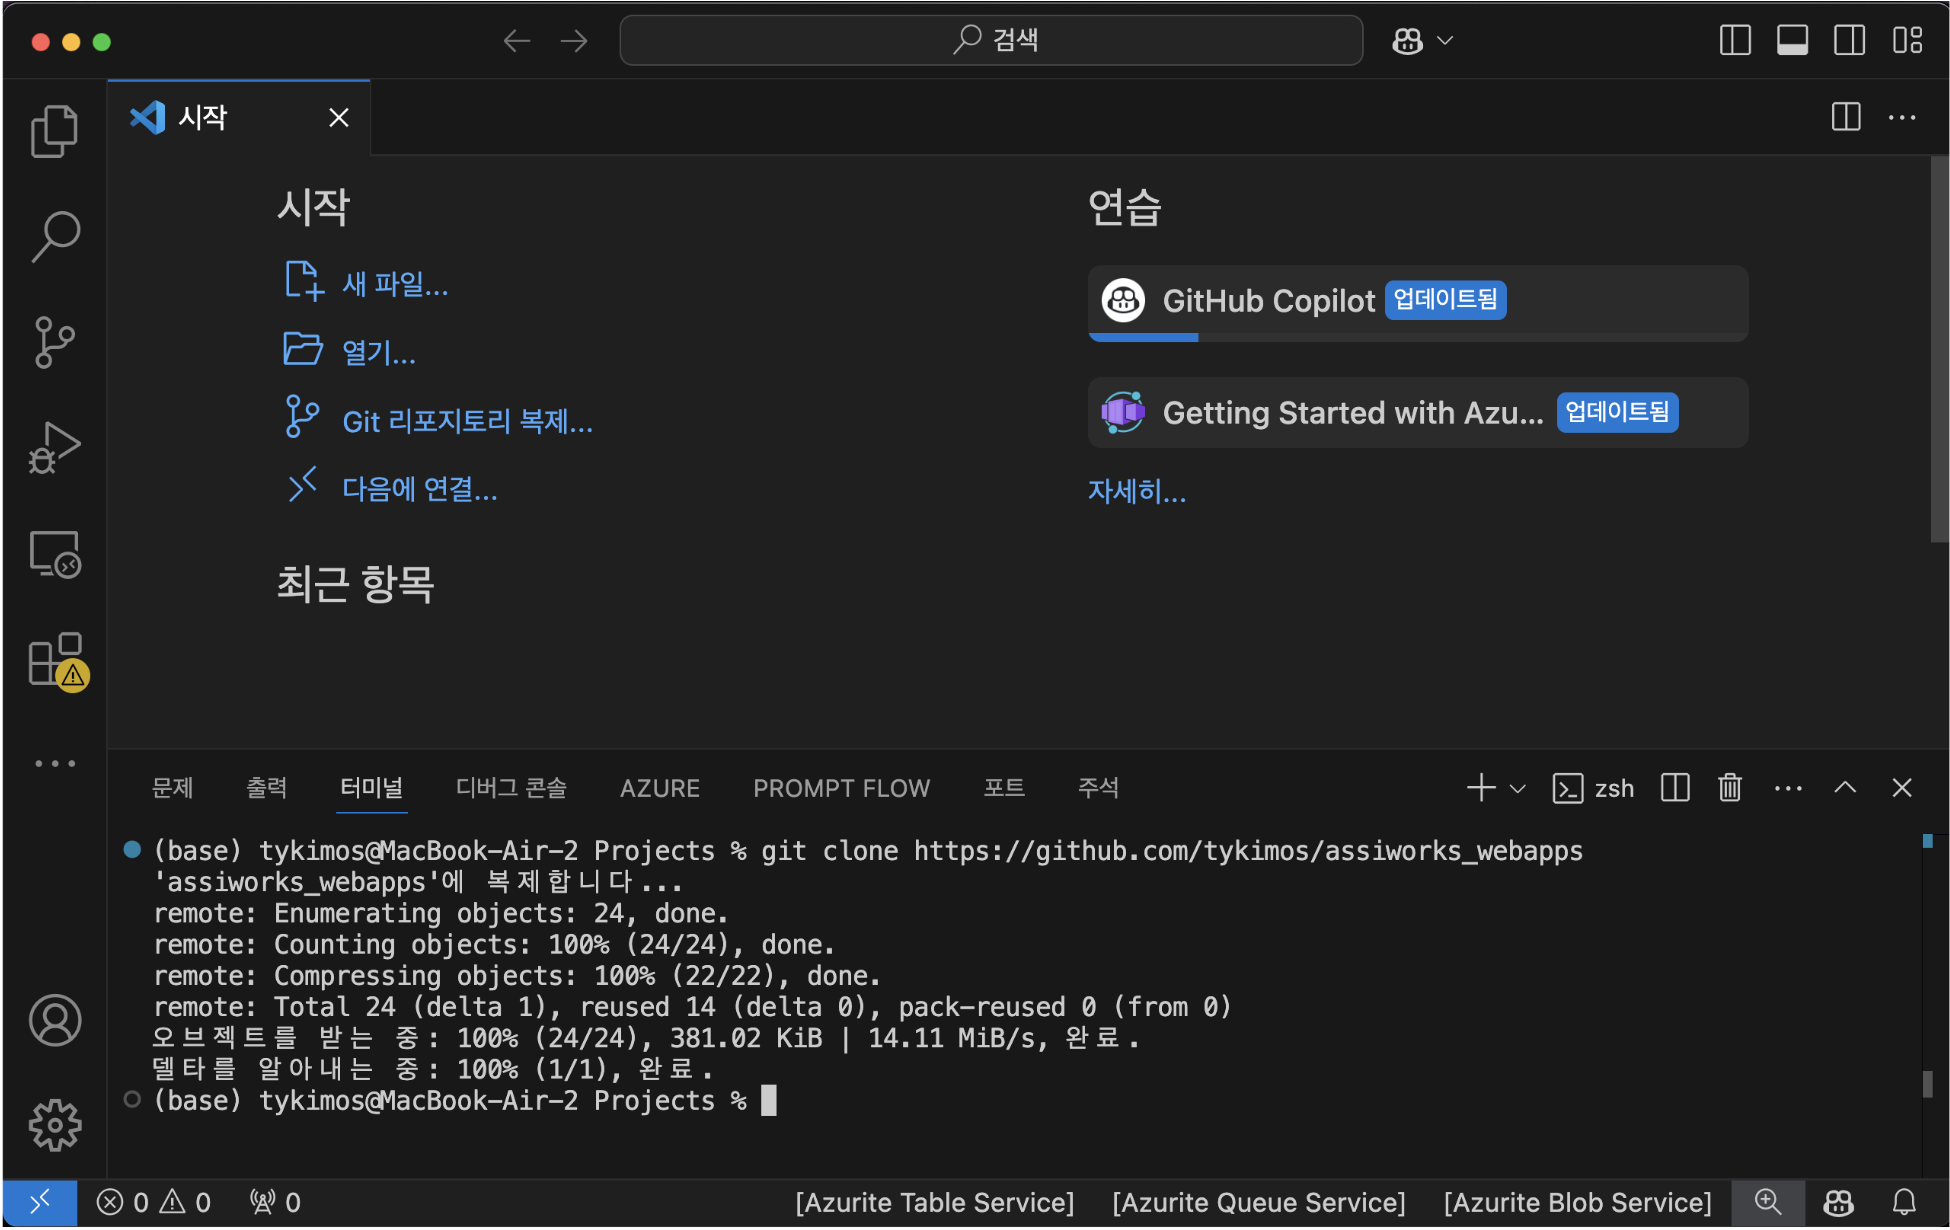Toggle the bottom panel layout button
The width and height of the screenshot is (1950, 1230).
(x=1792, y=41)
